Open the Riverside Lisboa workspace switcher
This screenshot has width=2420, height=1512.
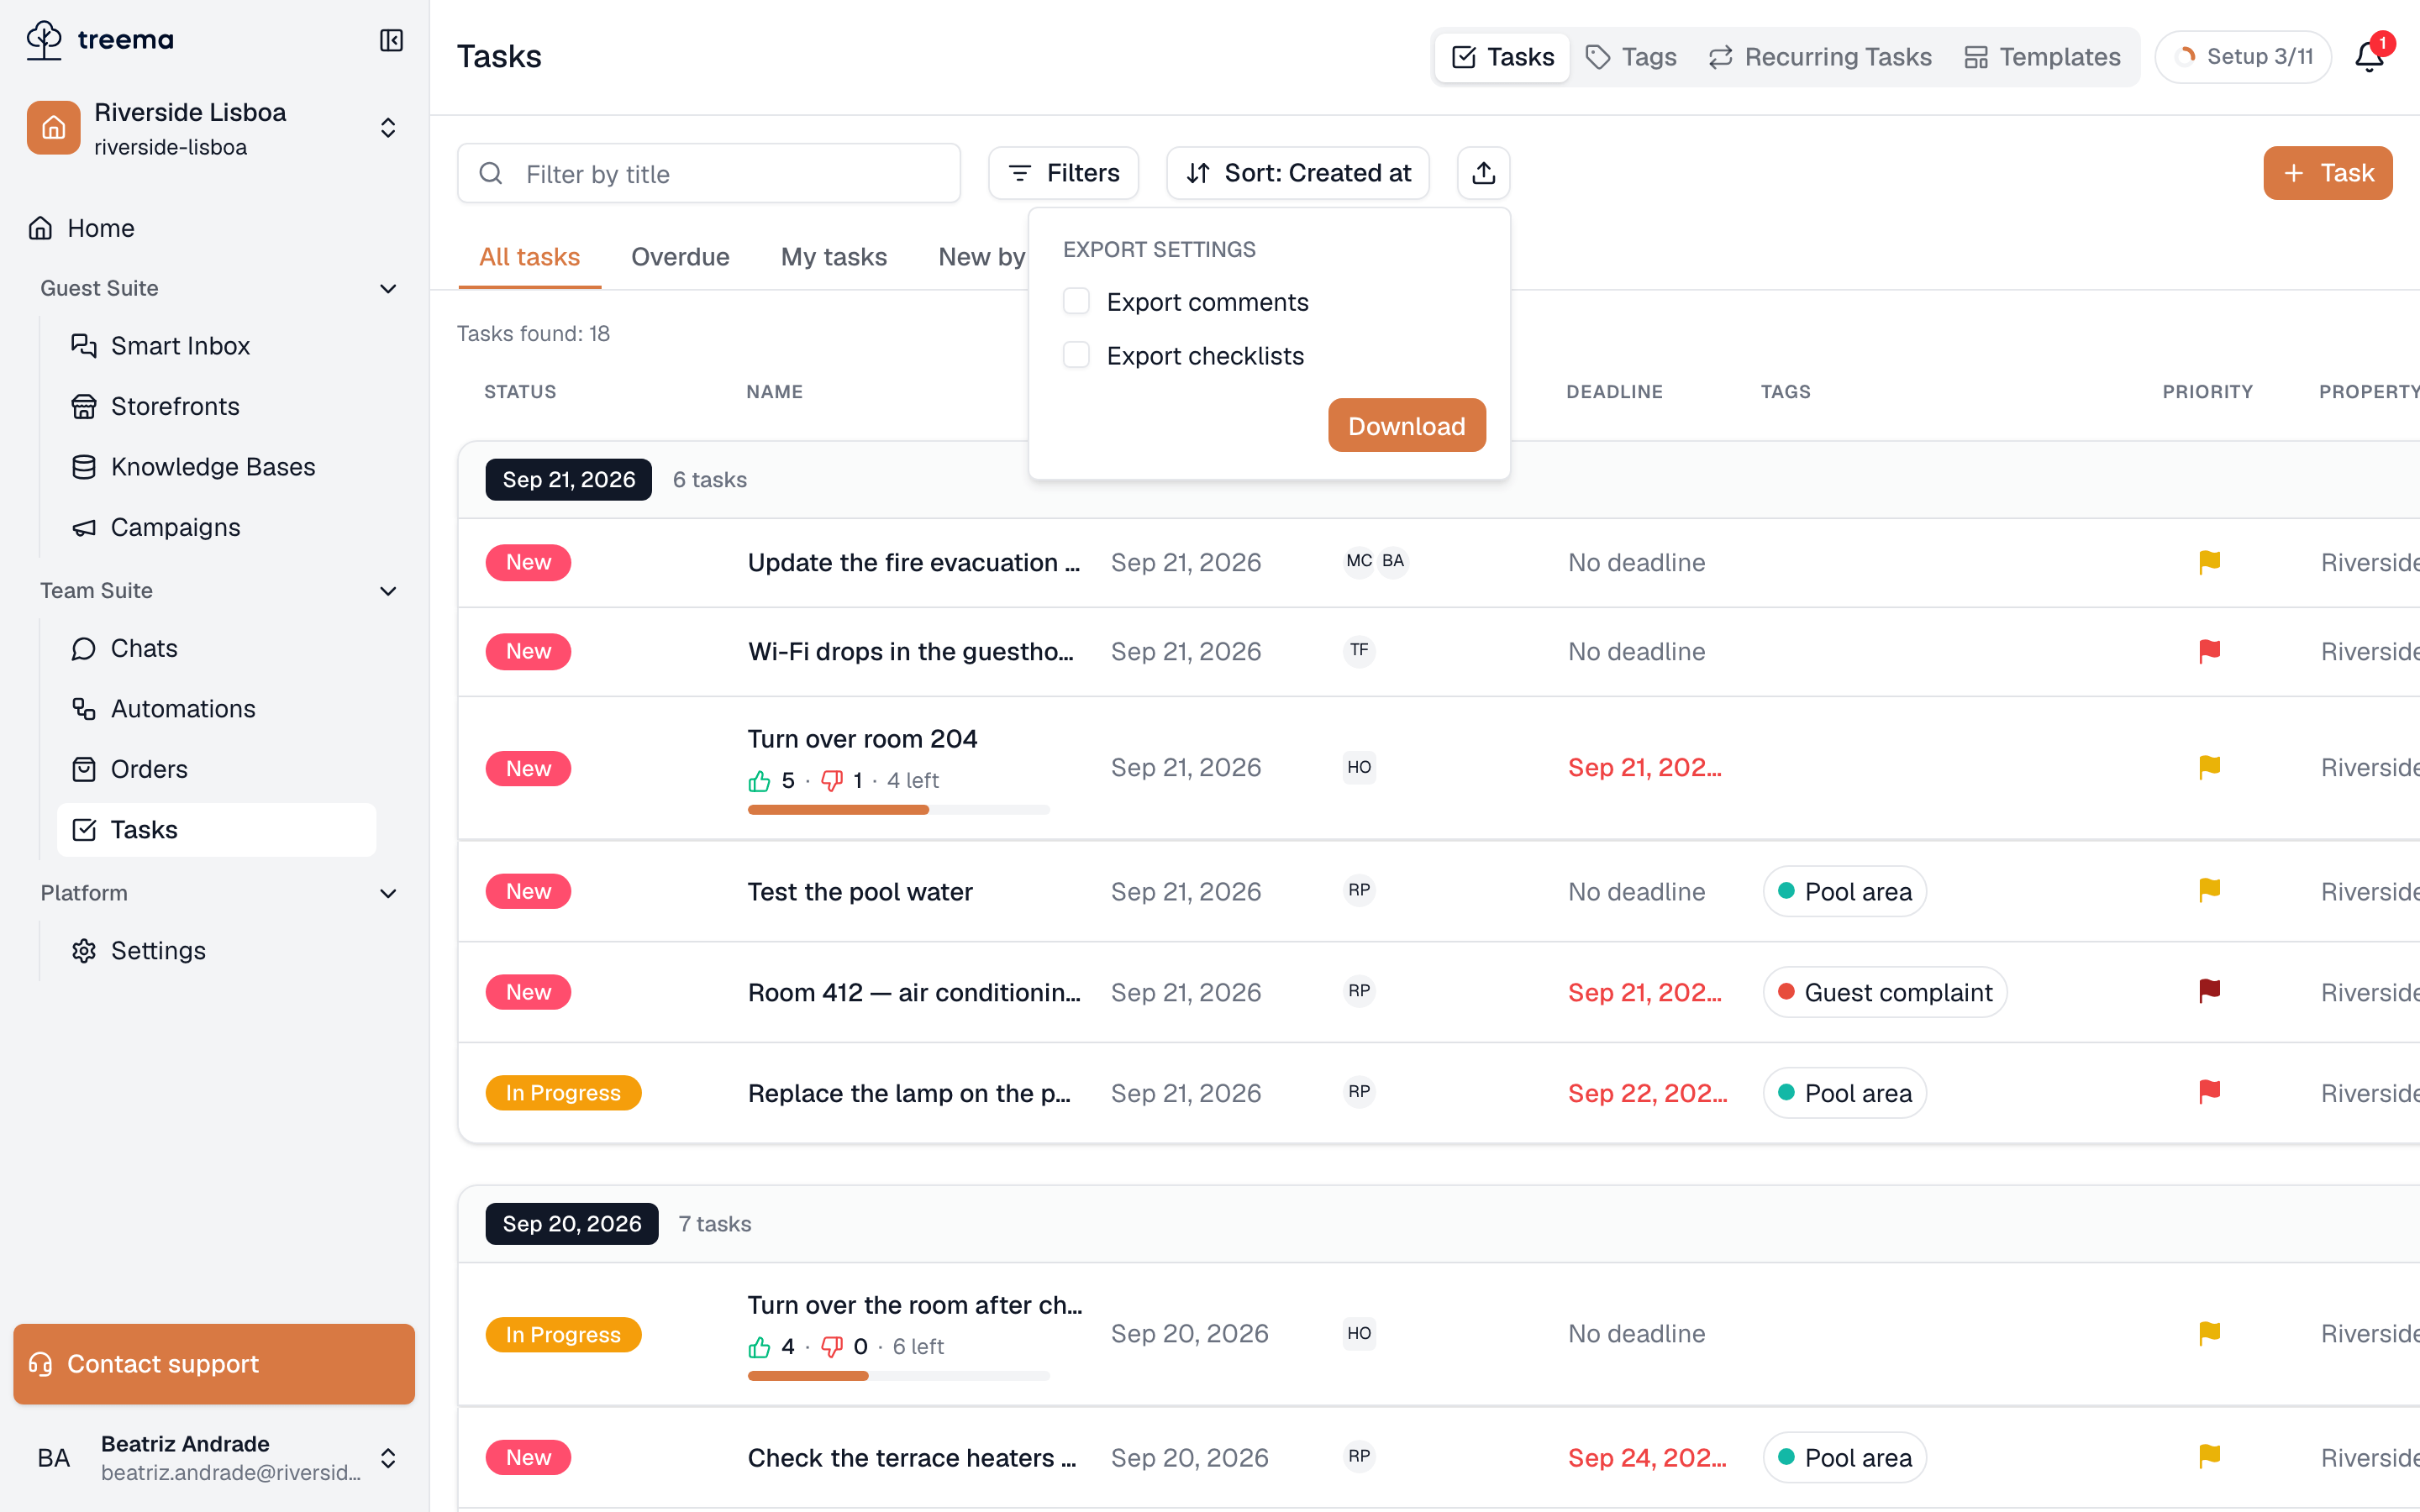tap(214, 129)
